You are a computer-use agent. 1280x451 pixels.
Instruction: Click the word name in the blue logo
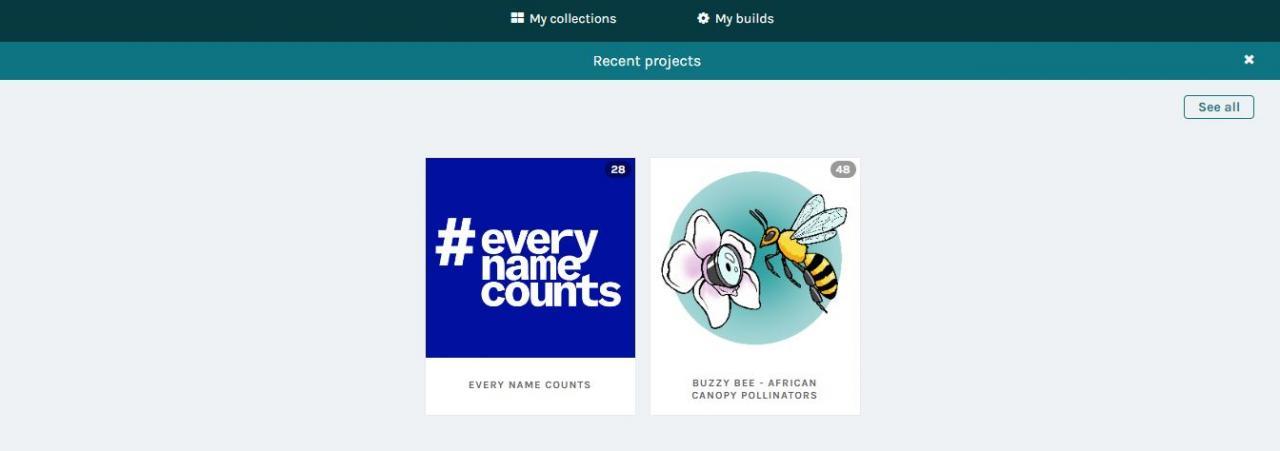[x=530, y=267]
